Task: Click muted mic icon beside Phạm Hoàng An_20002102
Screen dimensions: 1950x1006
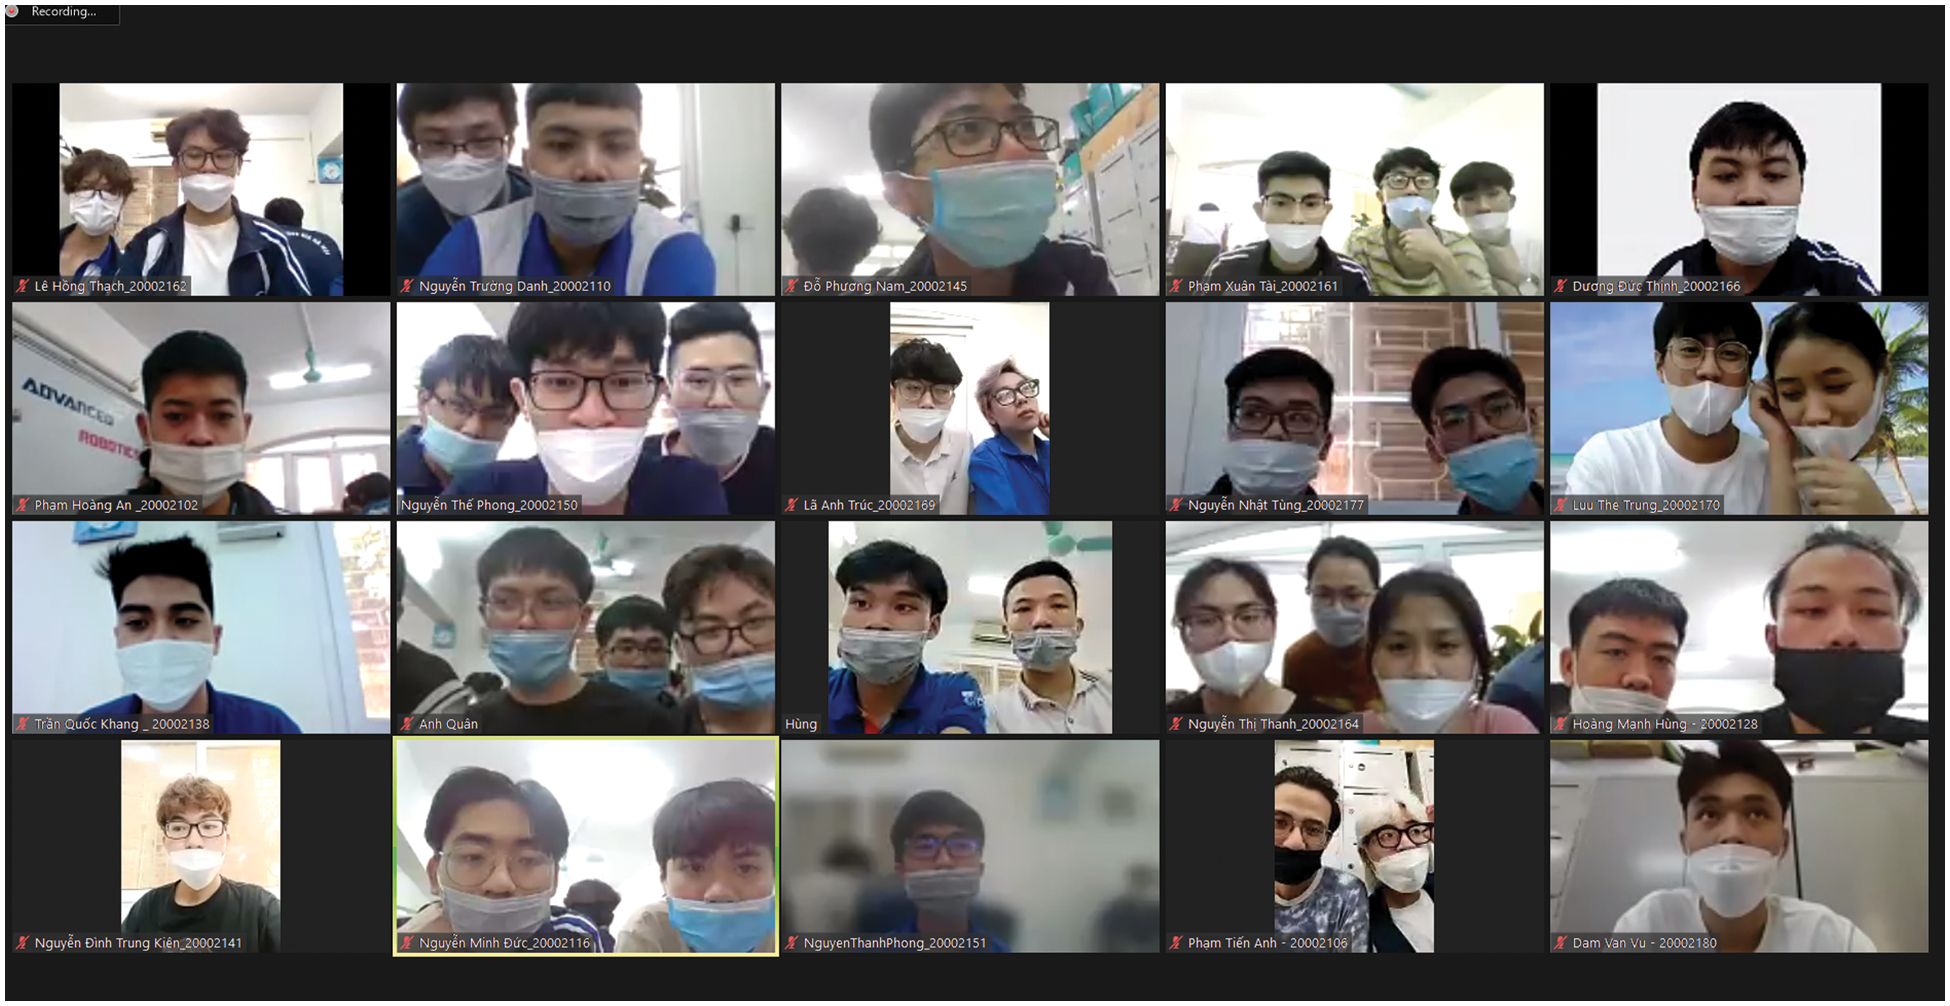Action: pyautogui.click(x=22, y=505)
